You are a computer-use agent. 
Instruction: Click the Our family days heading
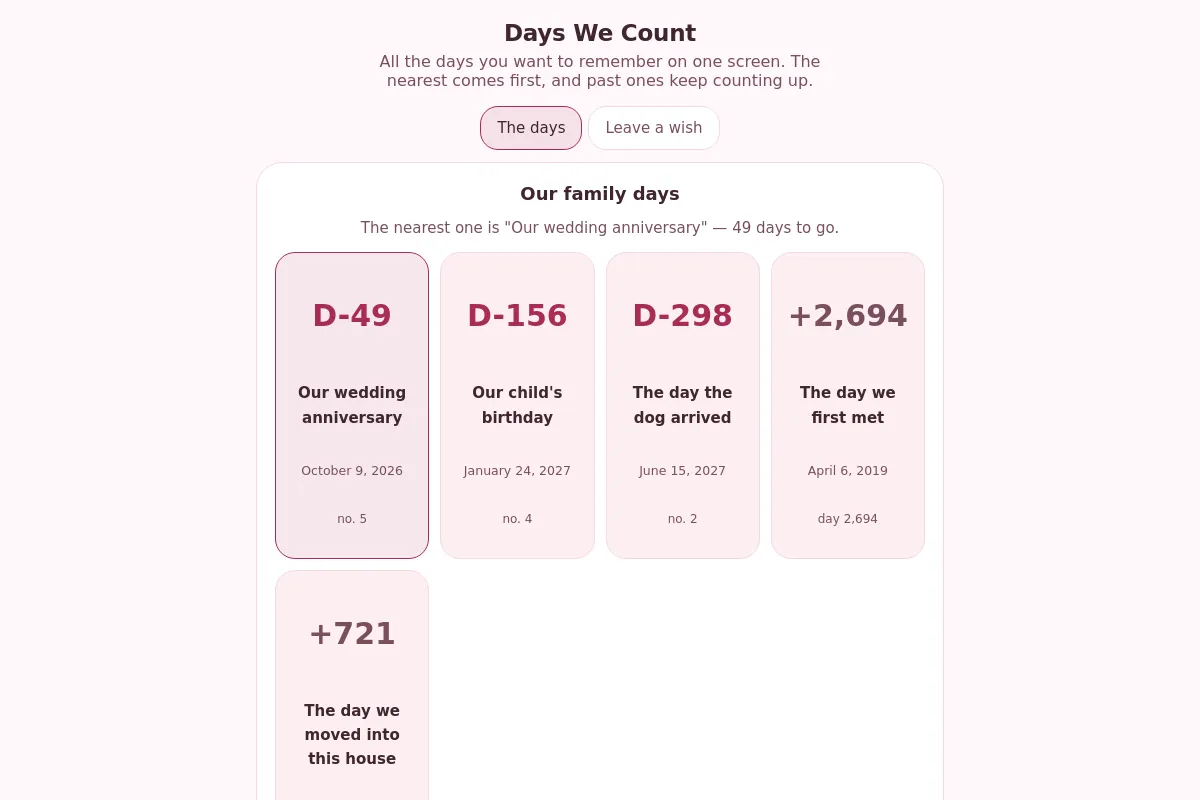coord(600,194)
